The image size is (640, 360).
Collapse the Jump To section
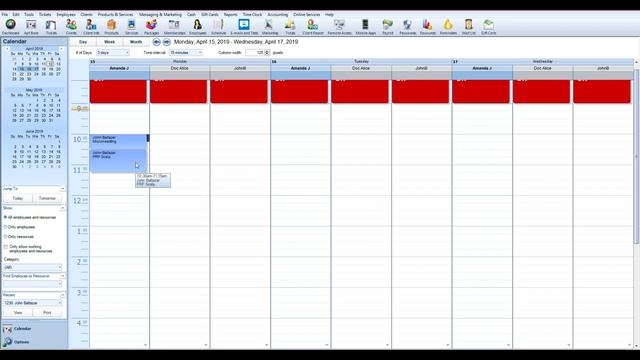(x=62, y=189)
